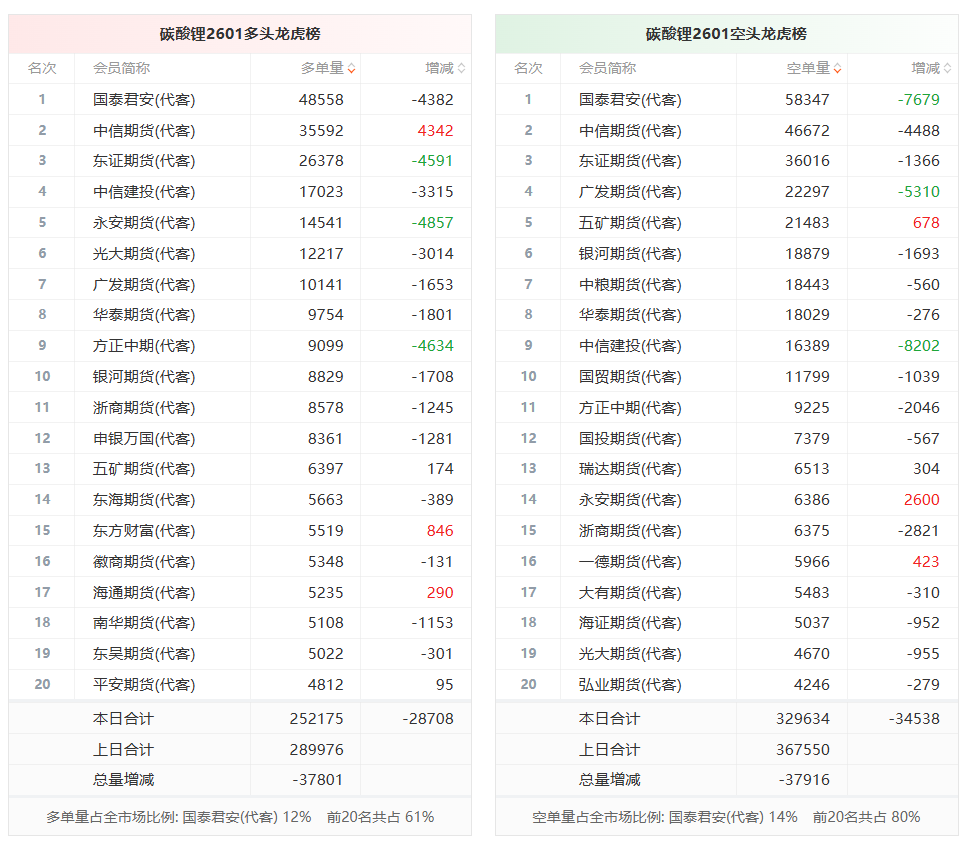Viewport: 973px width, 846px height.
Task: Select 南华期货(代客) row
Action: 240,623
